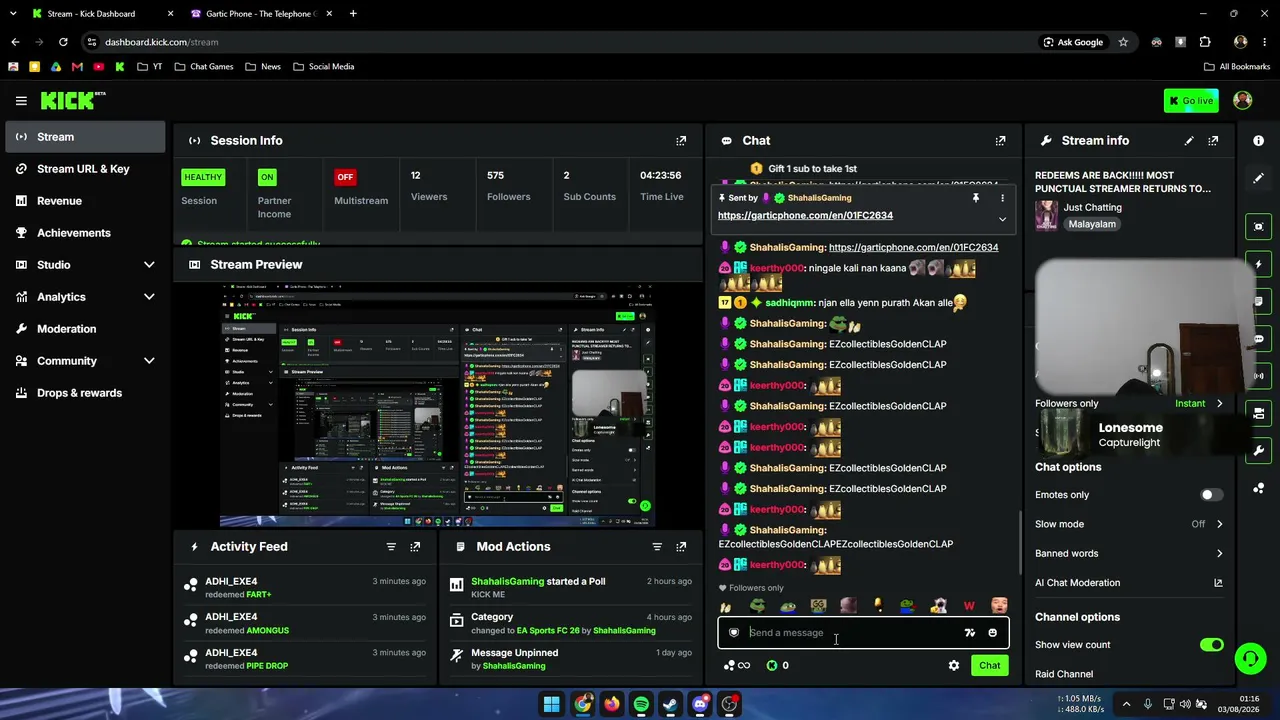Pop out the Activity Feed panel

[x=415, y=547]
